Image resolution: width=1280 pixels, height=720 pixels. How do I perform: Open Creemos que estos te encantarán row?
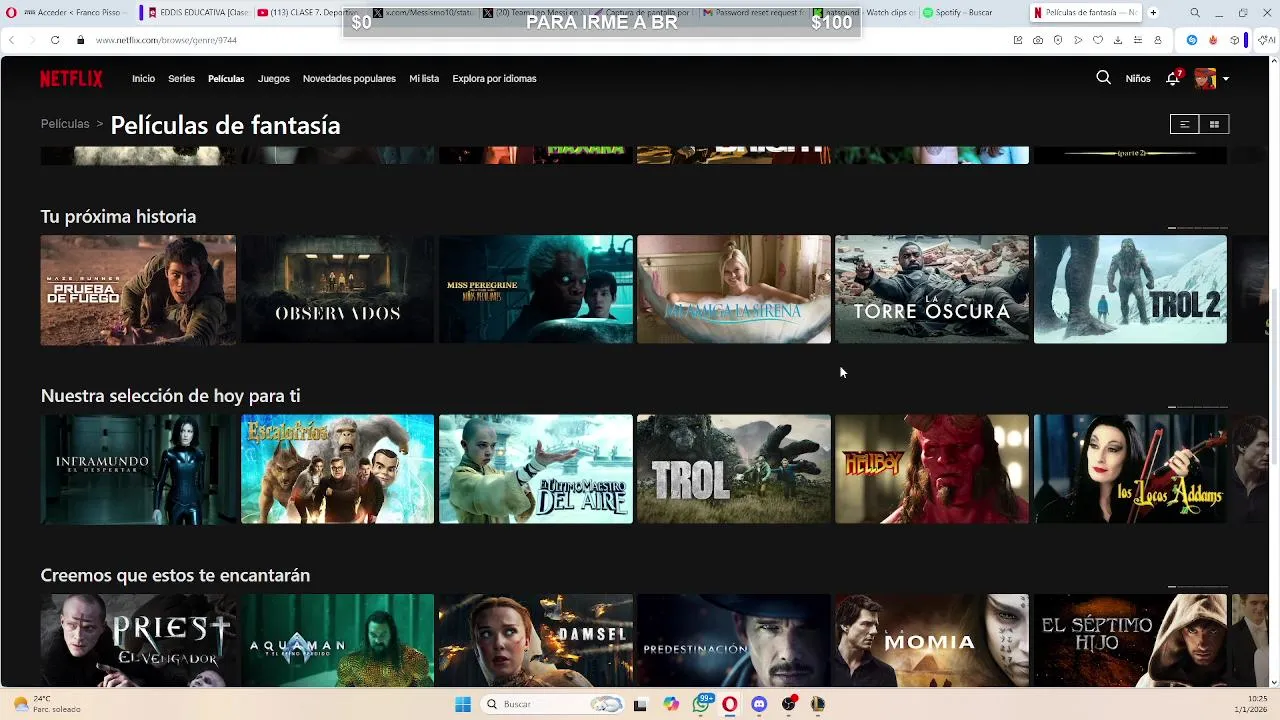(x=175, y=575)
